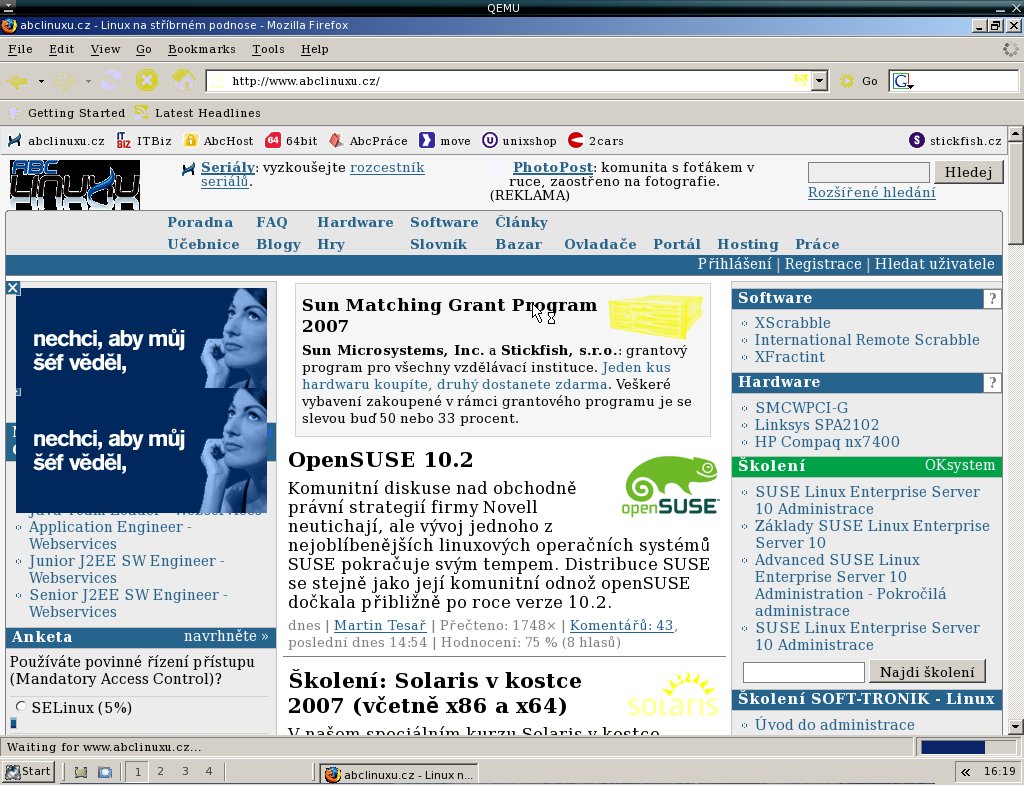Click the Forward arrow button
This screenshot has height=785, width=1024.
click(65, 81)
